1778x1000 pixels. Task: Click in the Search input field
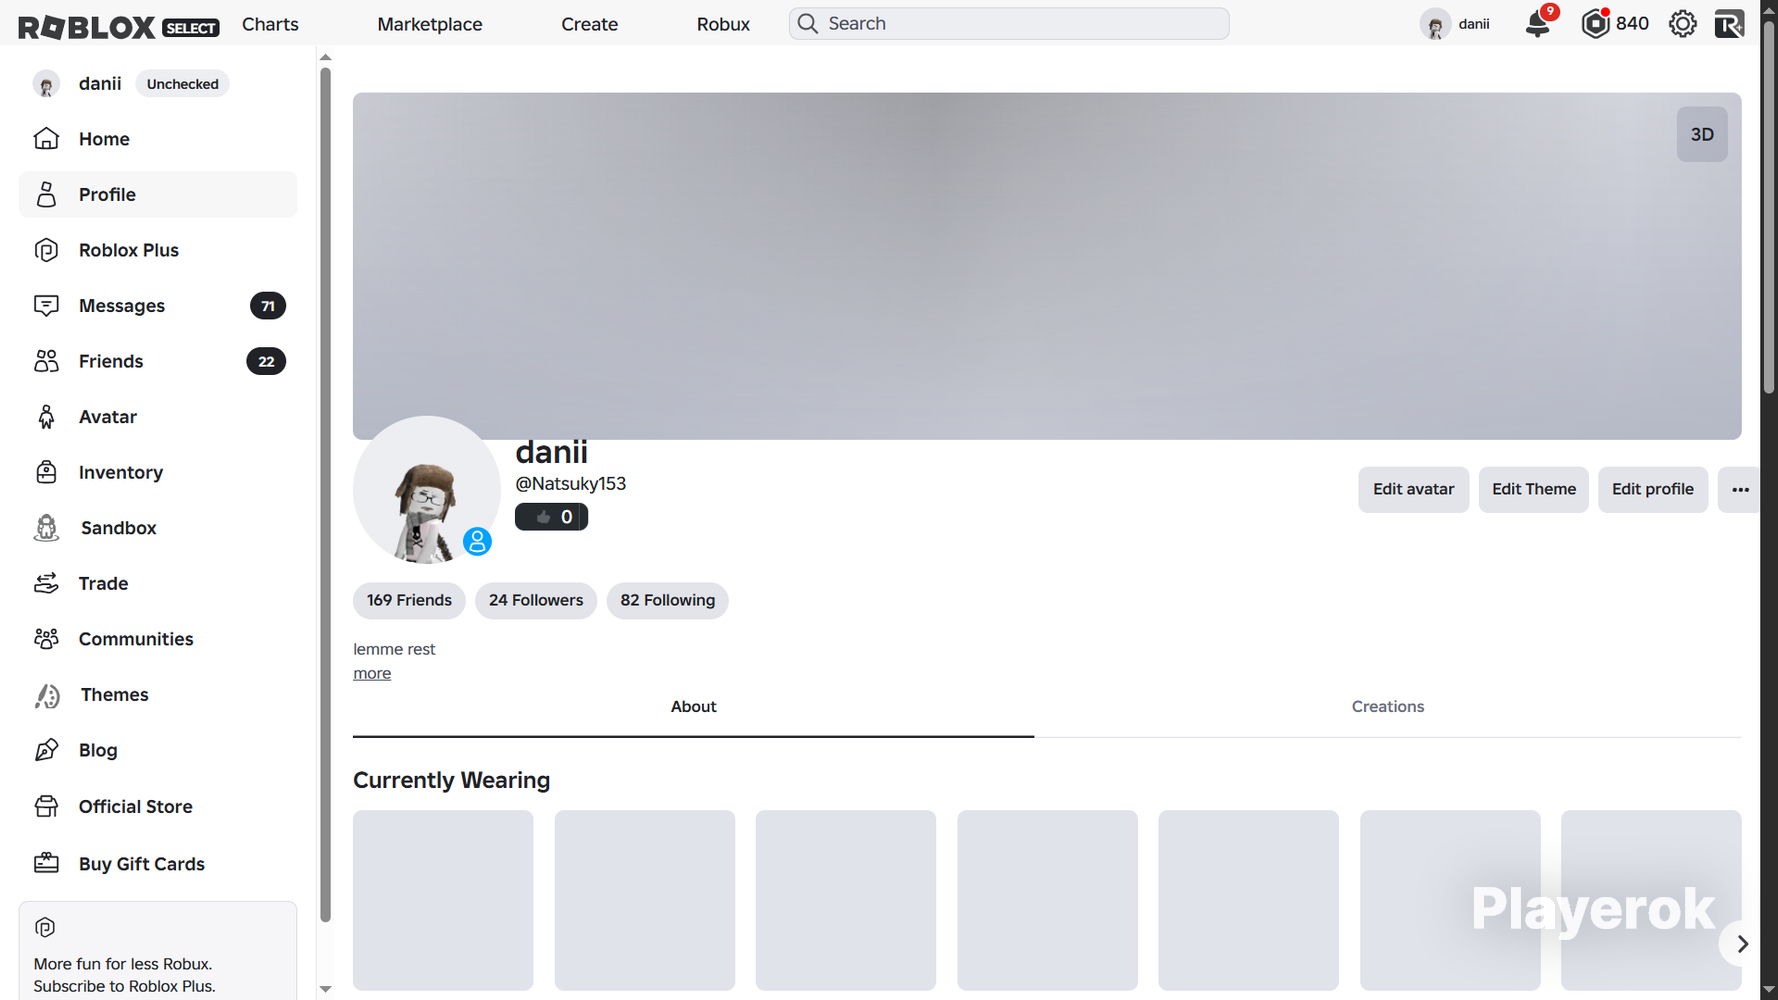[1009, 24]
